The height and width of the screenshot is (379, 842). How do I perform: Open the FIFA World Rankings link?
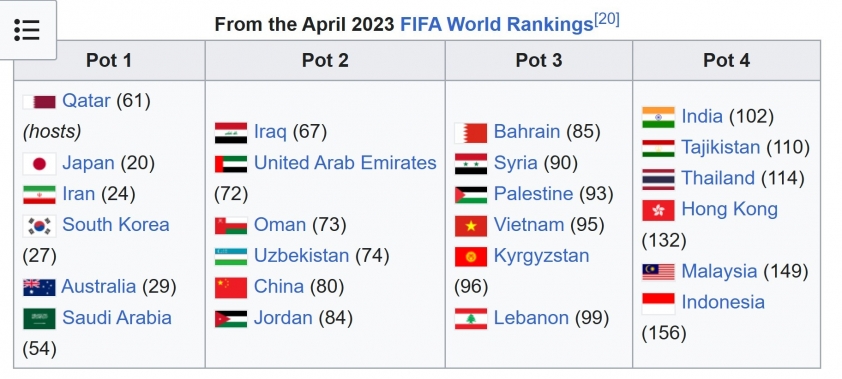(x=497, y=25)
